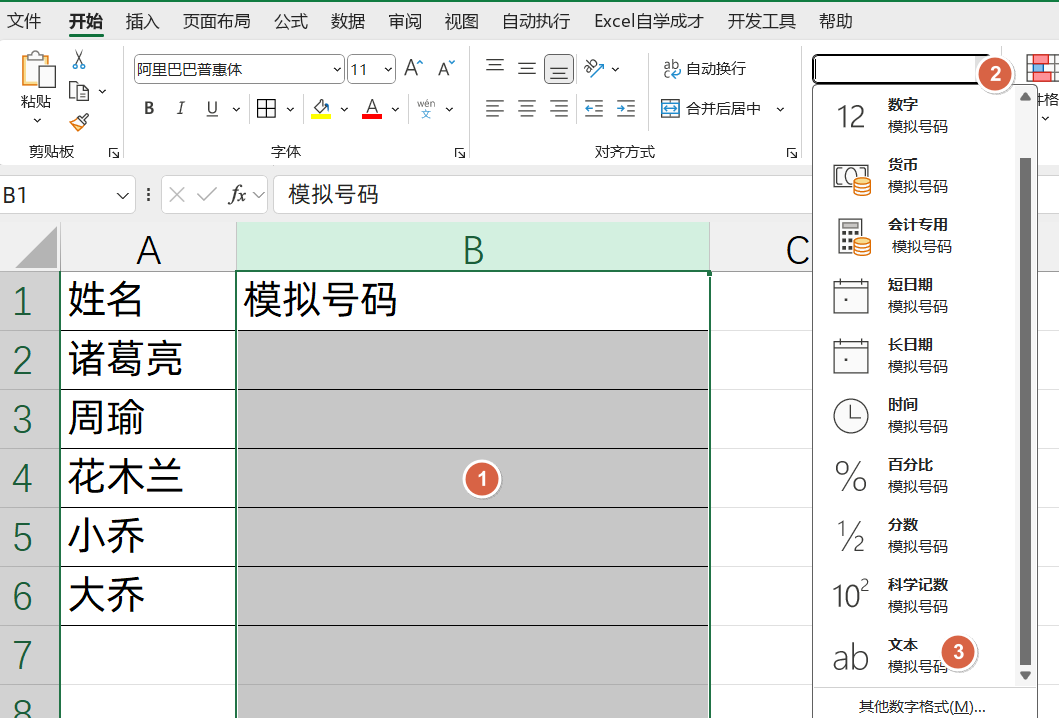Toggle bold formatting B
The image size is (1059, 718).
pos(149,108)
